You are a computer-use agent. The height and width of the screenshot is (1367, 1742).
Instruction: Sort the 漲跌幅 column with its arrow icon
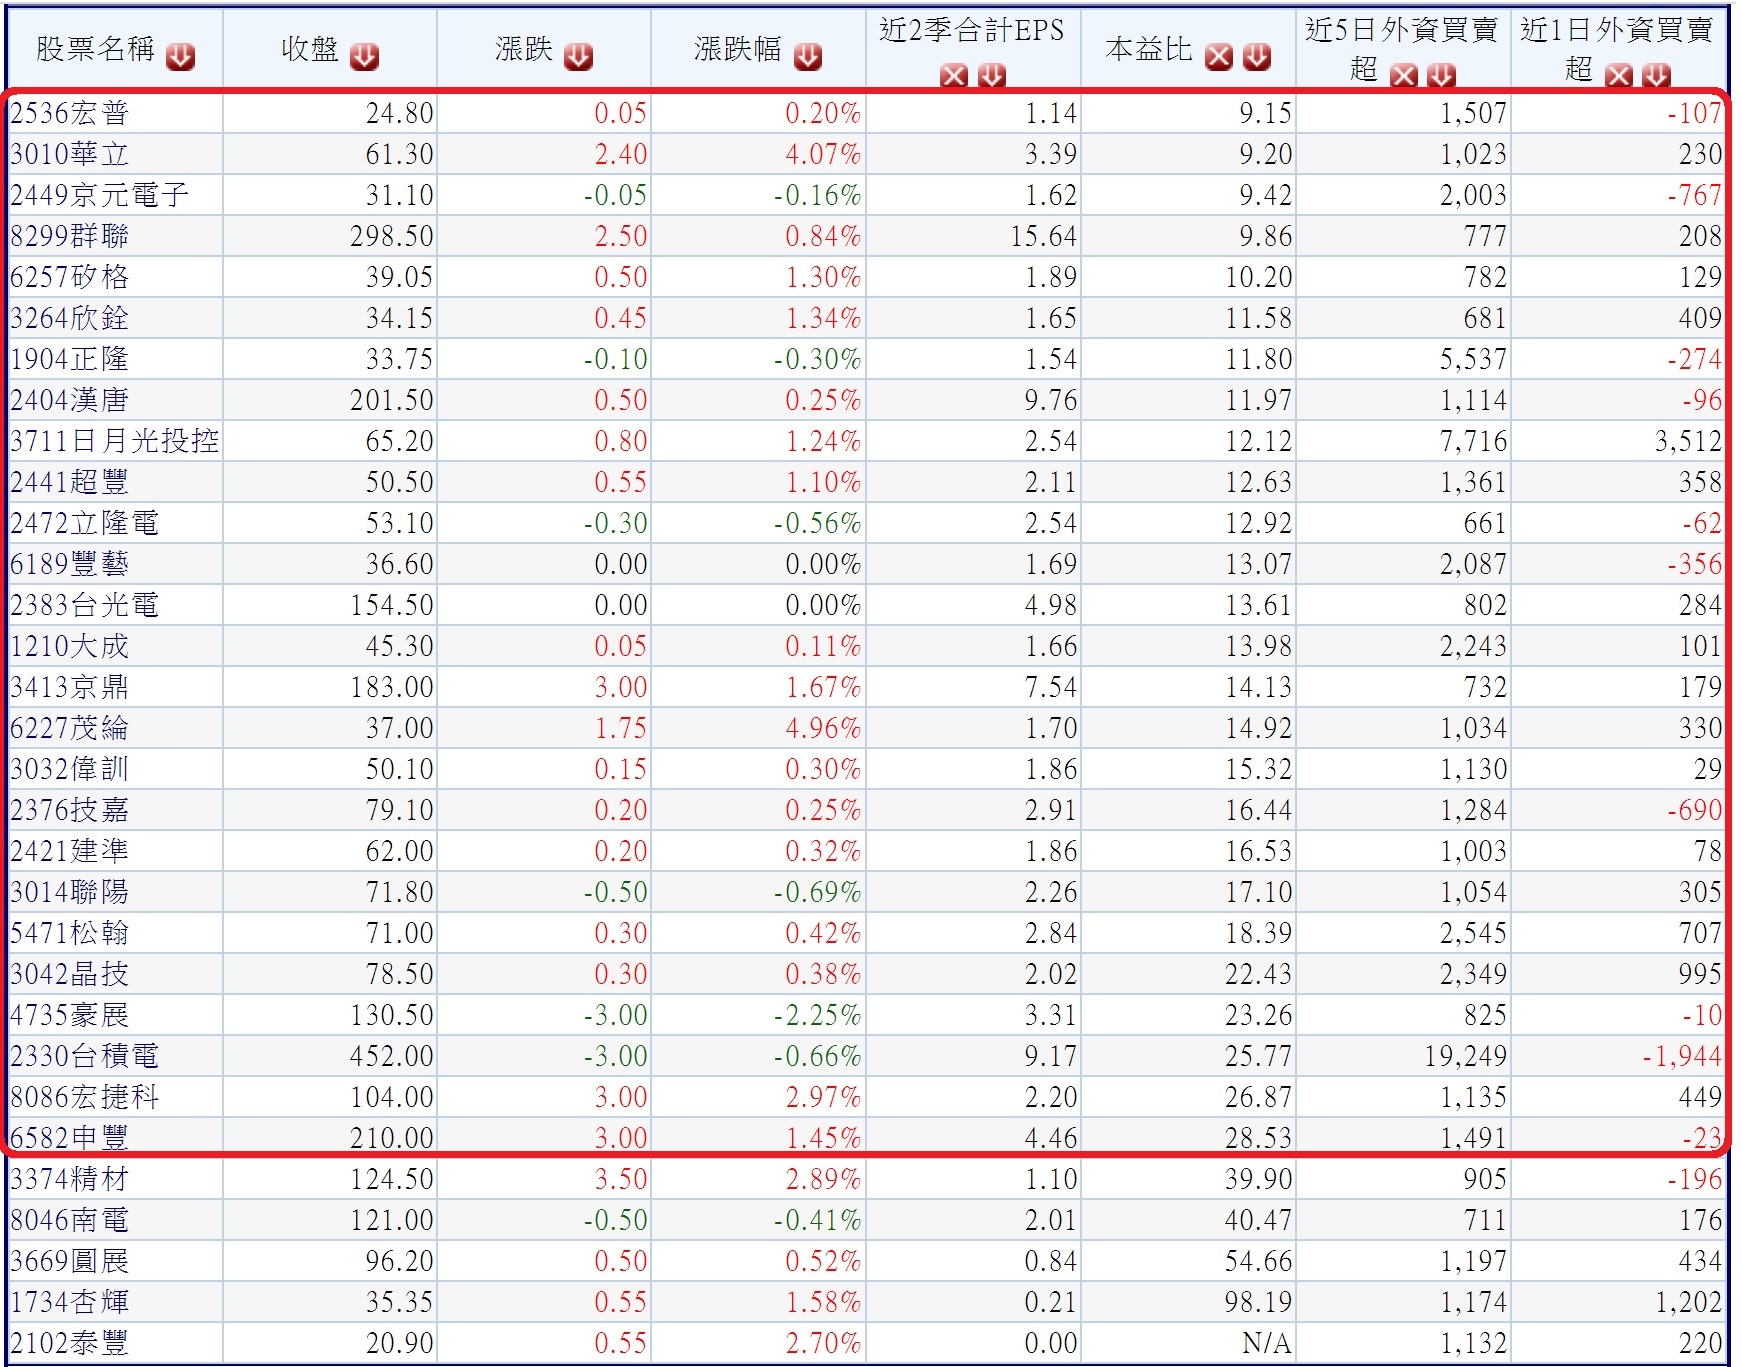(x=808, y=57)
